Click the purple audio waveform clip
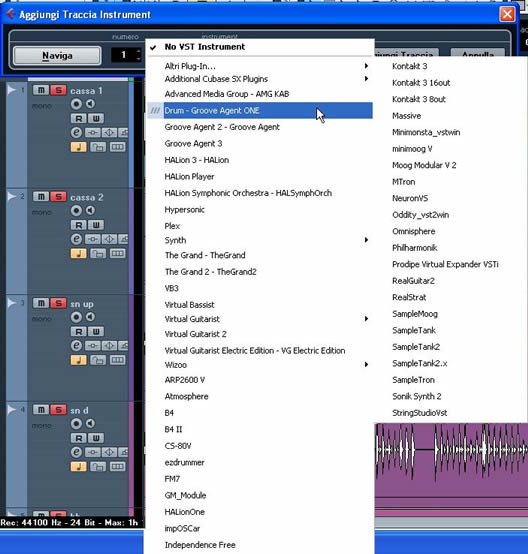This screenshot has height=554, width=528. click(x=451, y=459)
